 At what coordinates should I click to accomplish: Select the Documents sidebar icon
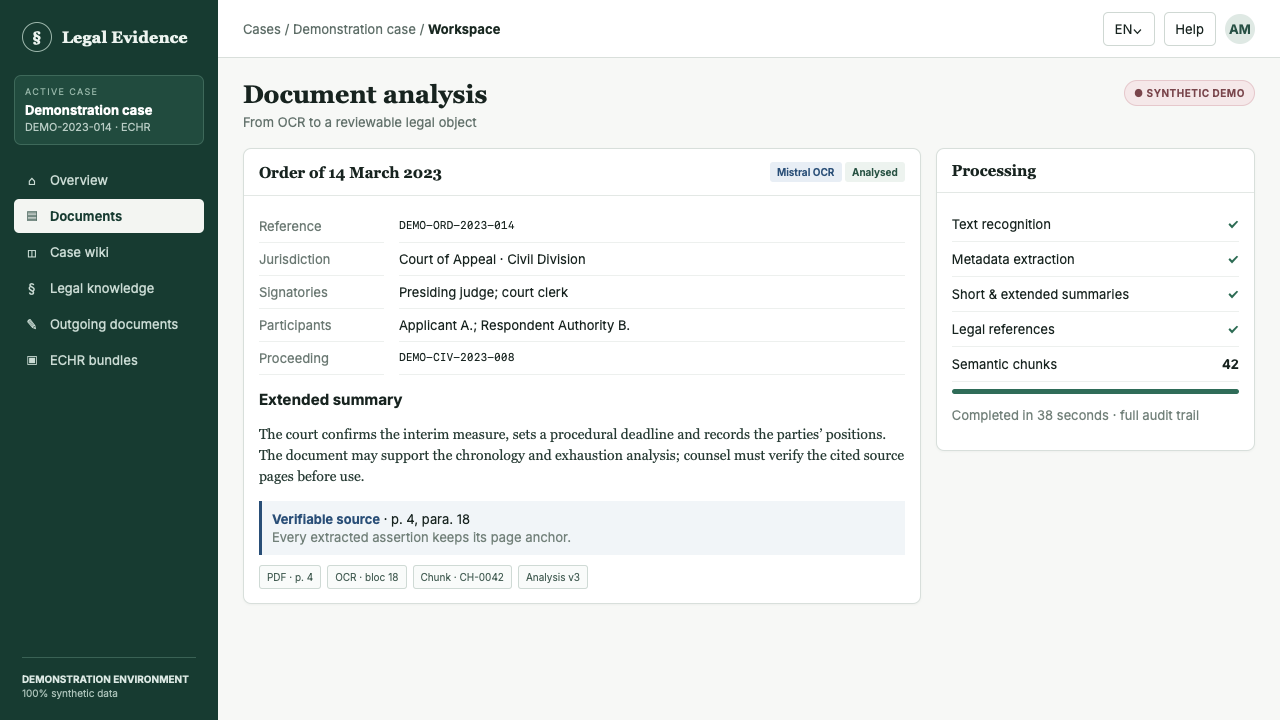[x=32, y=216]
